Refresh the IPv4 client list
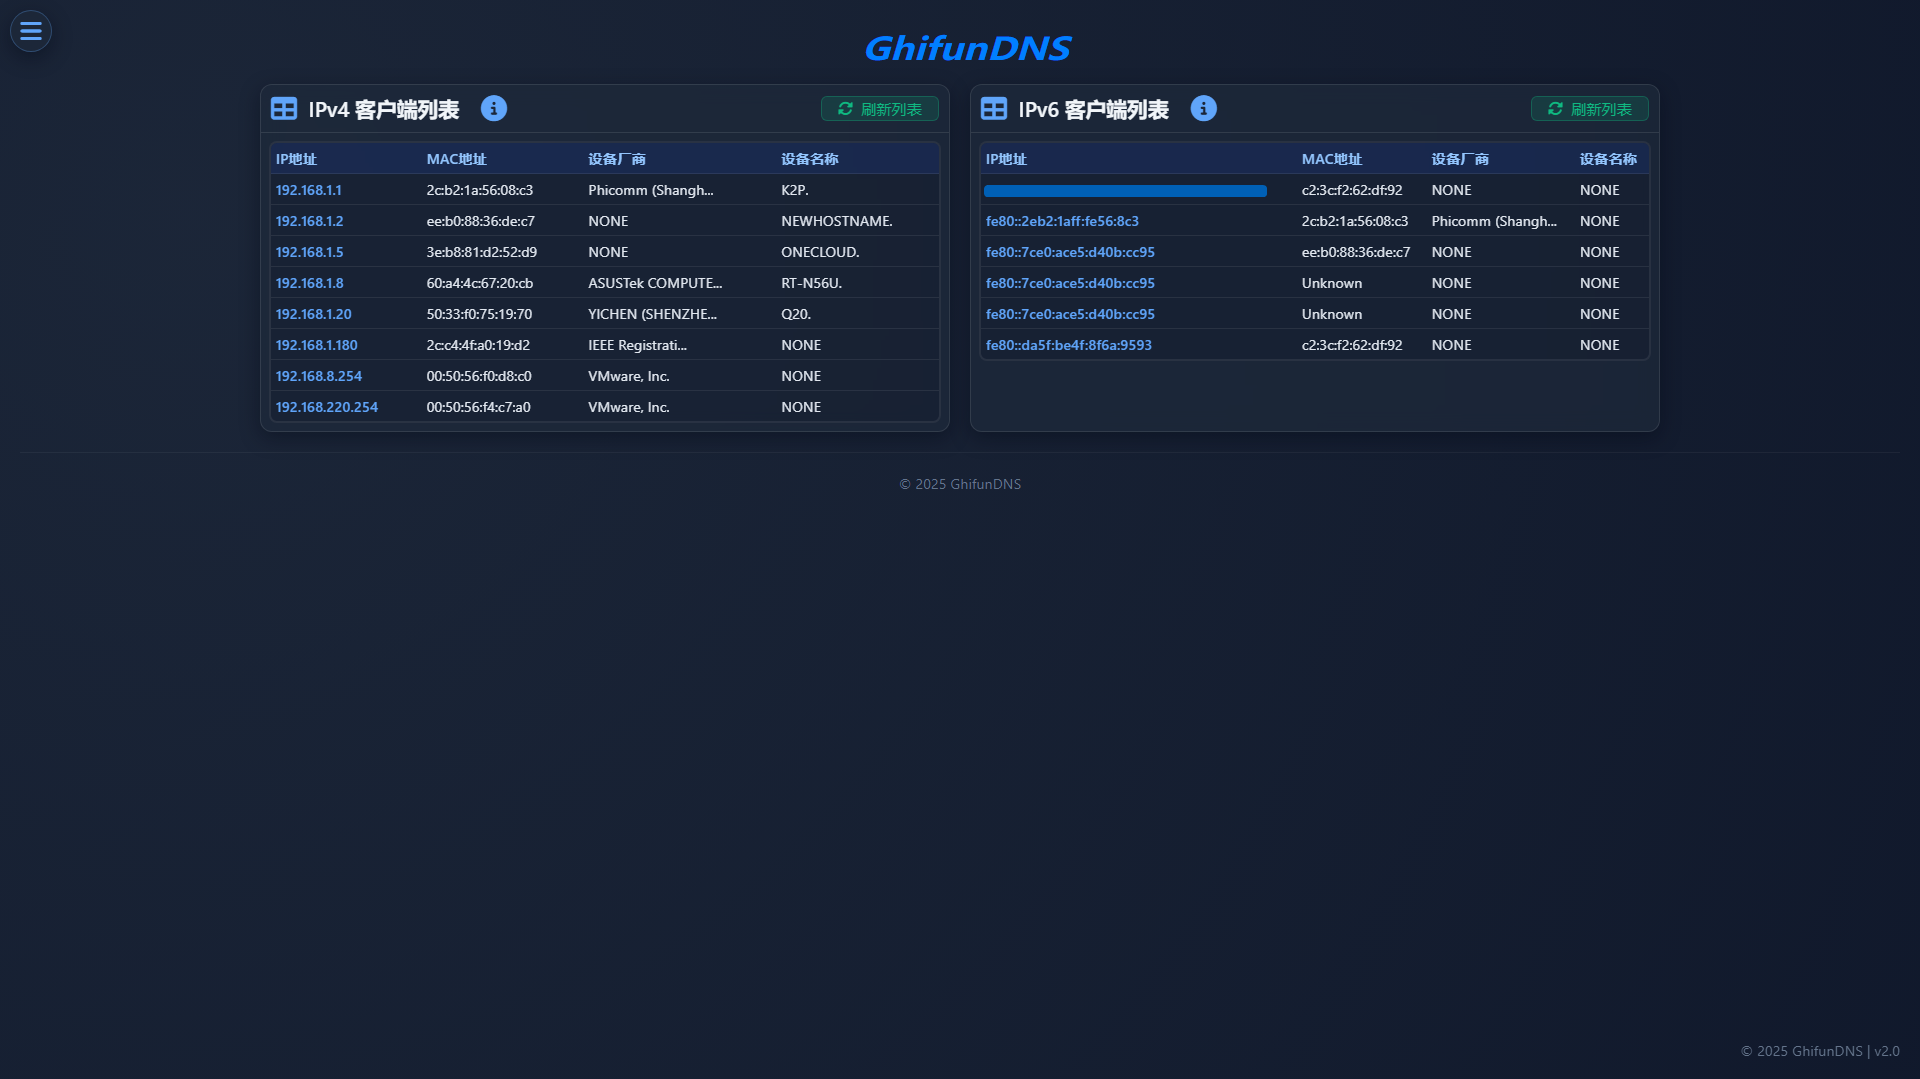This screenshot has height=1079, width=1920. coord(879,109)
